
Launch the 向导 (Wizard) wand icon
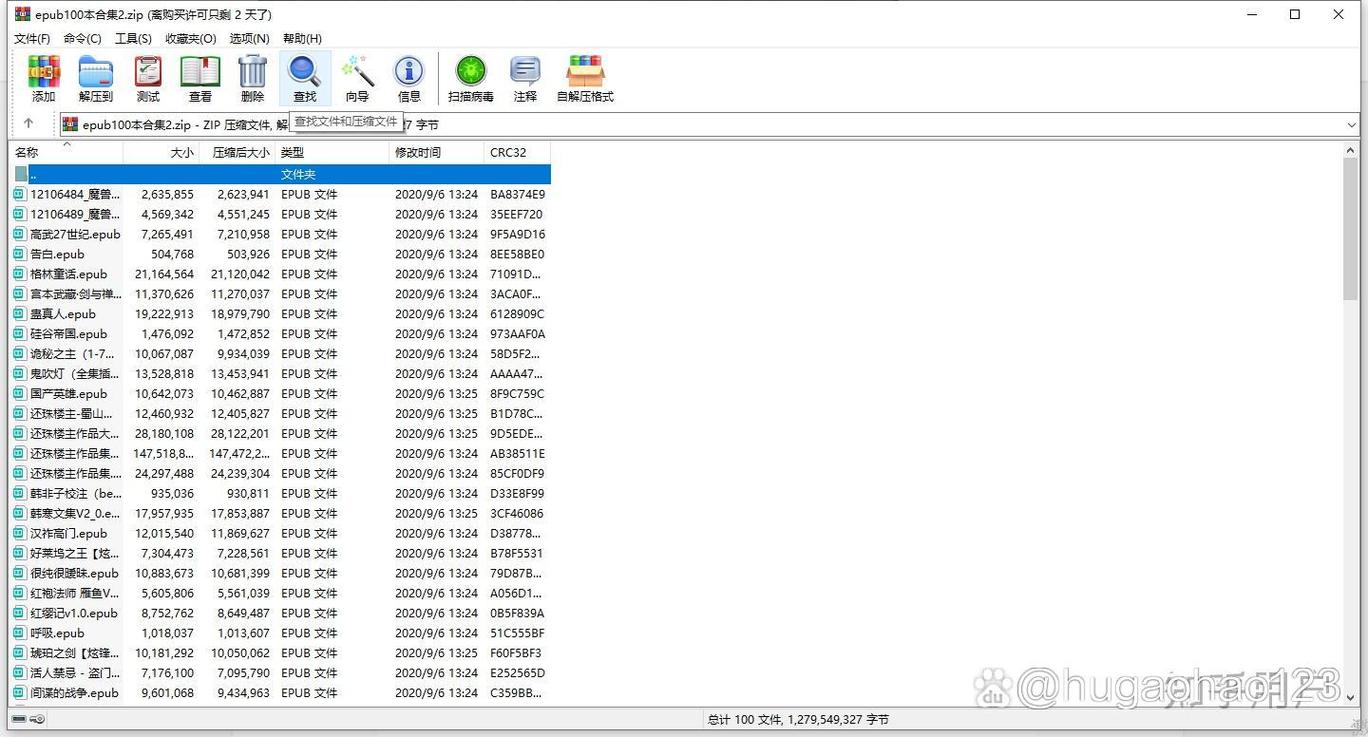point(357,78)
